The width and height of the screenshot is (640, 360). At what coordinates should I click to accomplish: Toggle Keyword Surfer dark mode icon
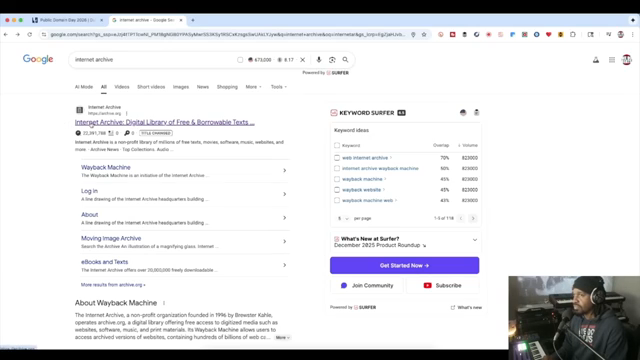pos(463,113)
